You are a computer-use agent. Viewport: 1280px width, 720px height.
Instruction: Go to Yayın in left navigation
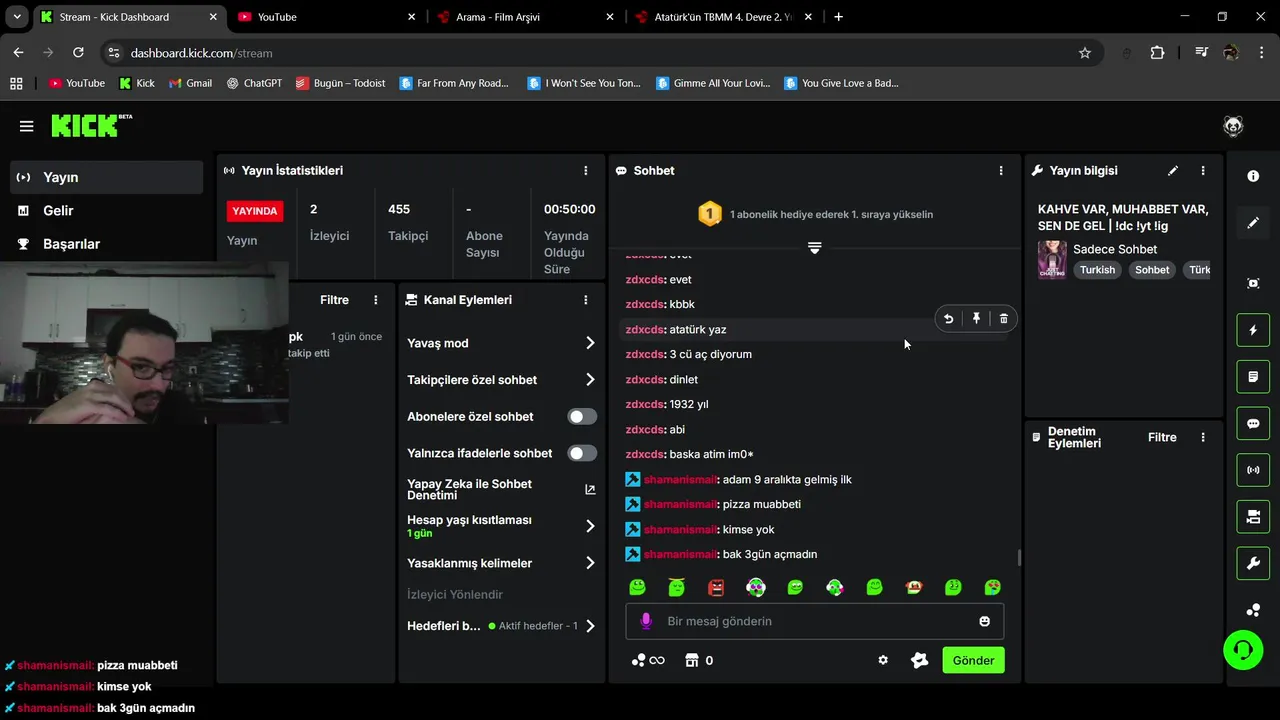click(106, 177)
